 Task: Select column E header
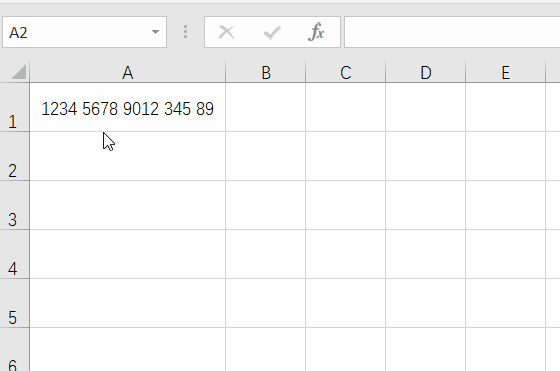coord(506,72)
